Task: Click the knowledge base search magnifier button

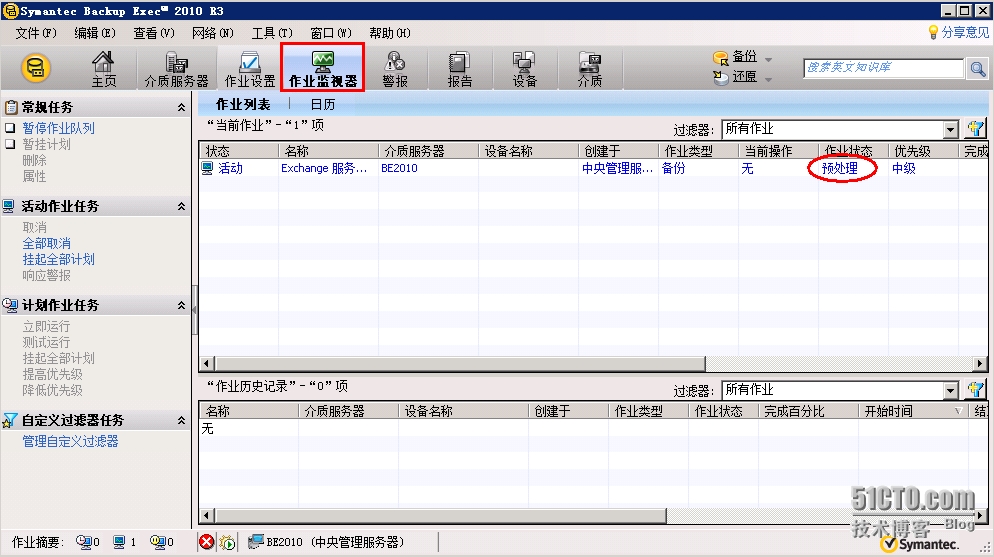Action: click(978, 68)
